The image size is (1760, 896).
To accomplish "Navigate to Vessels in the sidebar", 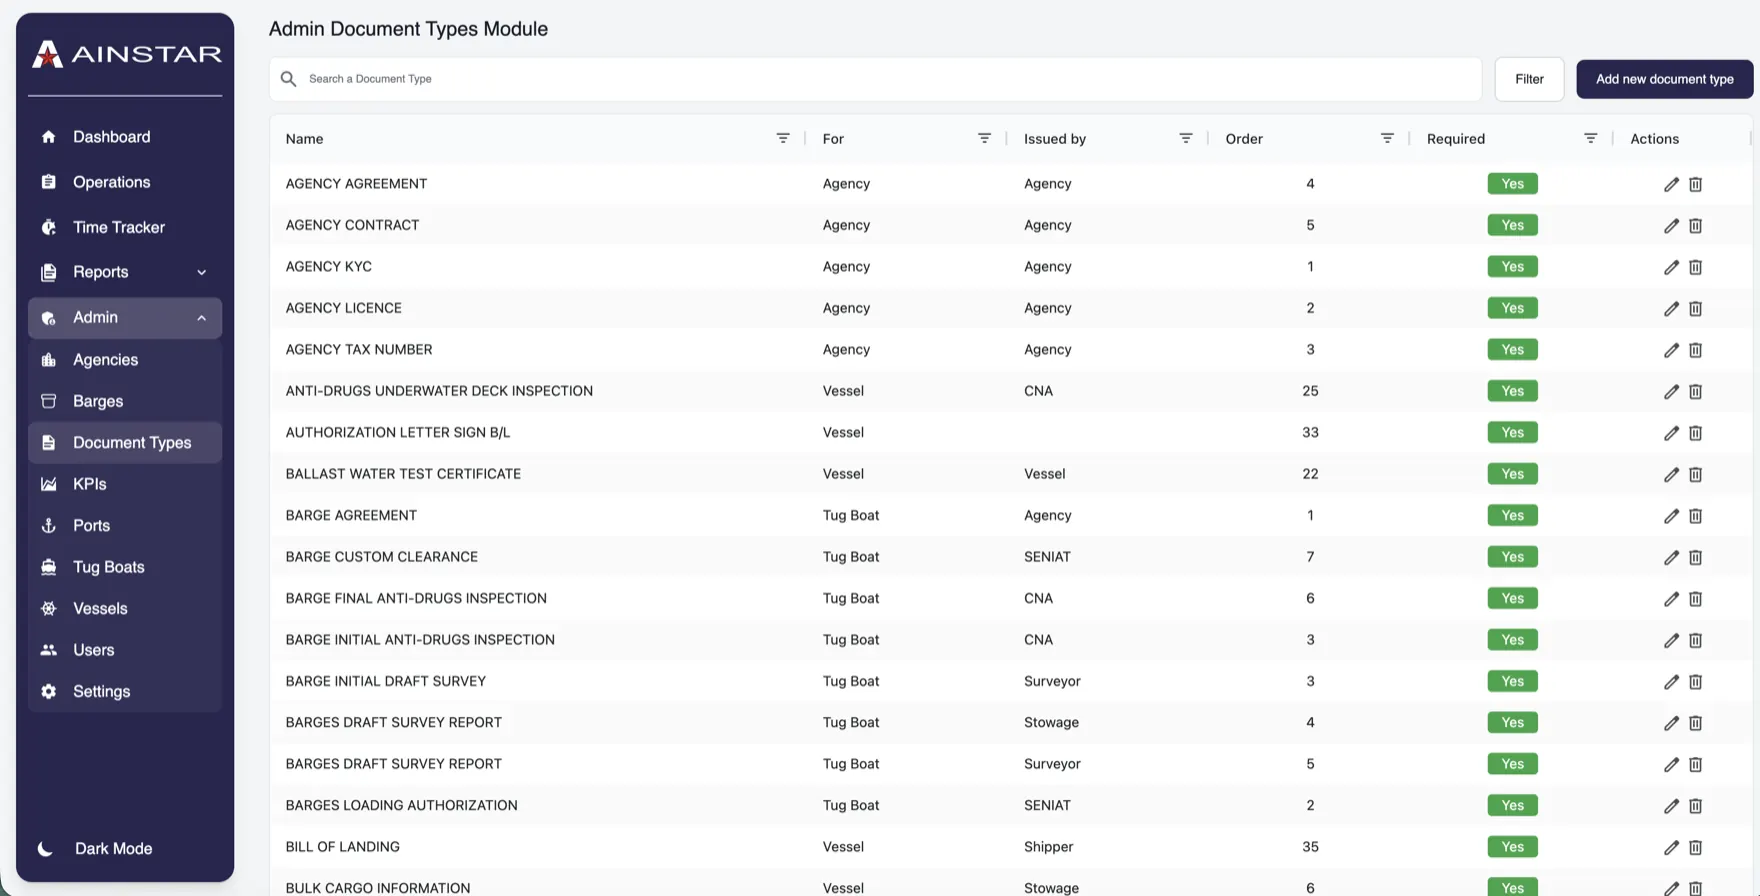I will pos(125,609).
